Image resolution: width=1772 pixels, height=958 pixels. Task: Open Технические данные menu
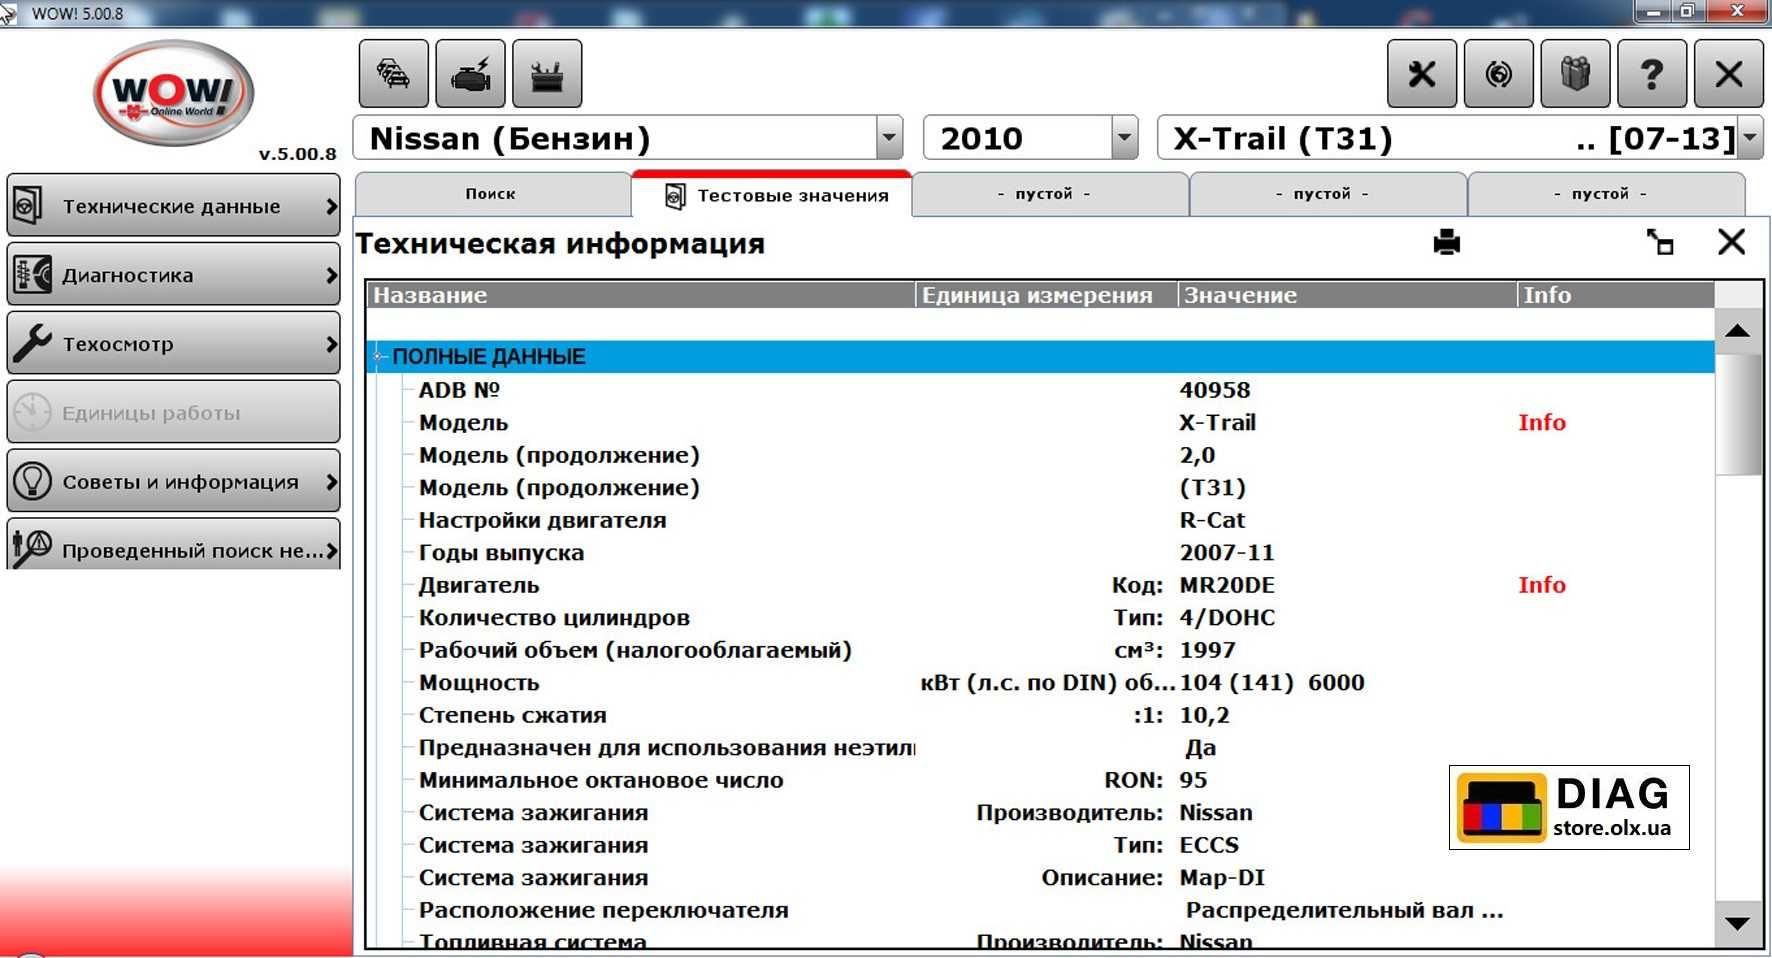pos(174,206)
